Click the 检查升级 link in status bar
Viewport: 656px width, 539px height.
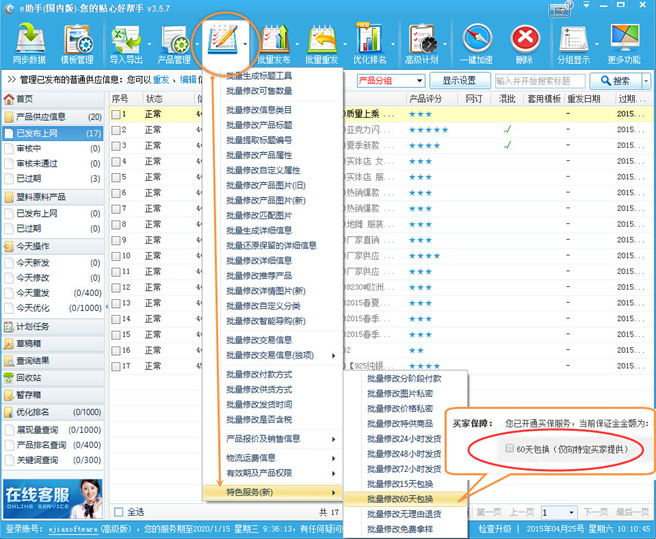coord(495,529)
